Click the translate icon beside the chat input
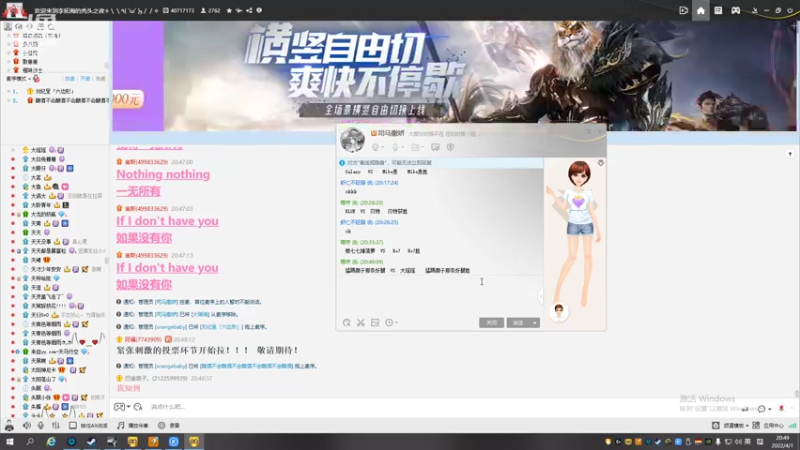 point(138,407)
